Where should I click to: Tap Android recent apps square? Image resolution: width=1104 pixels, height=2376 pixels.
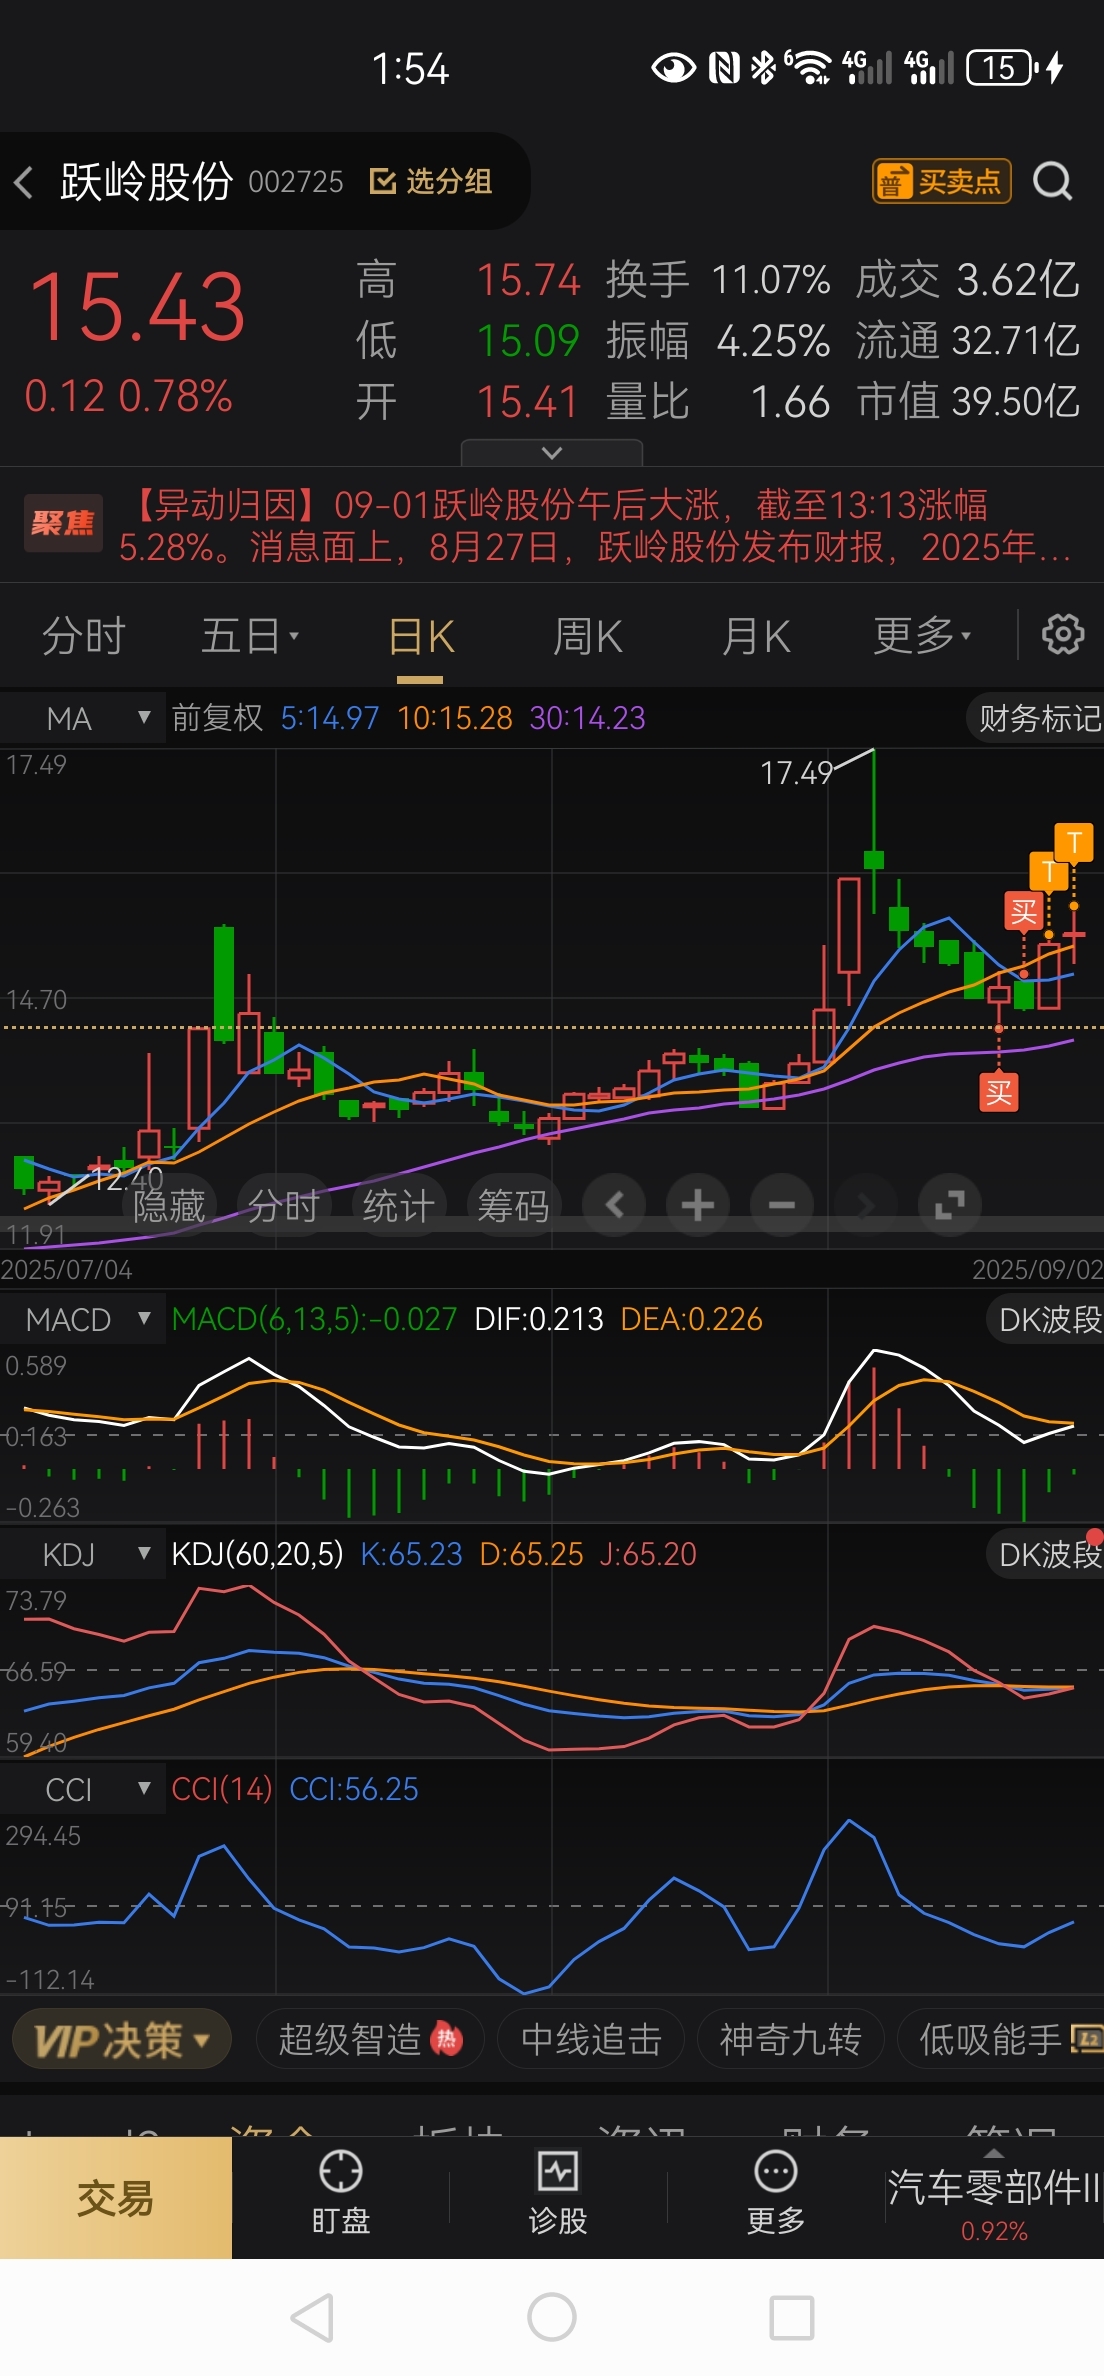pyautogui.click(x=791, y=2317)
